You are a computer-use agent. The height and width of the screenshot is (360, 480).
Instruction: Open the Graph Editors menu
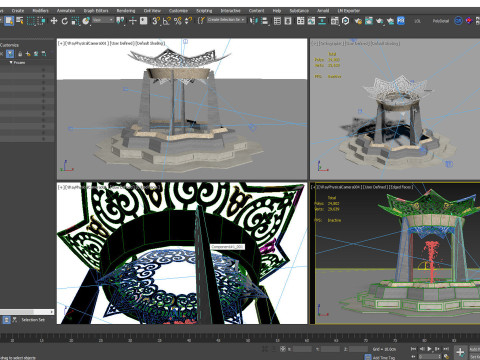(96, 11)
